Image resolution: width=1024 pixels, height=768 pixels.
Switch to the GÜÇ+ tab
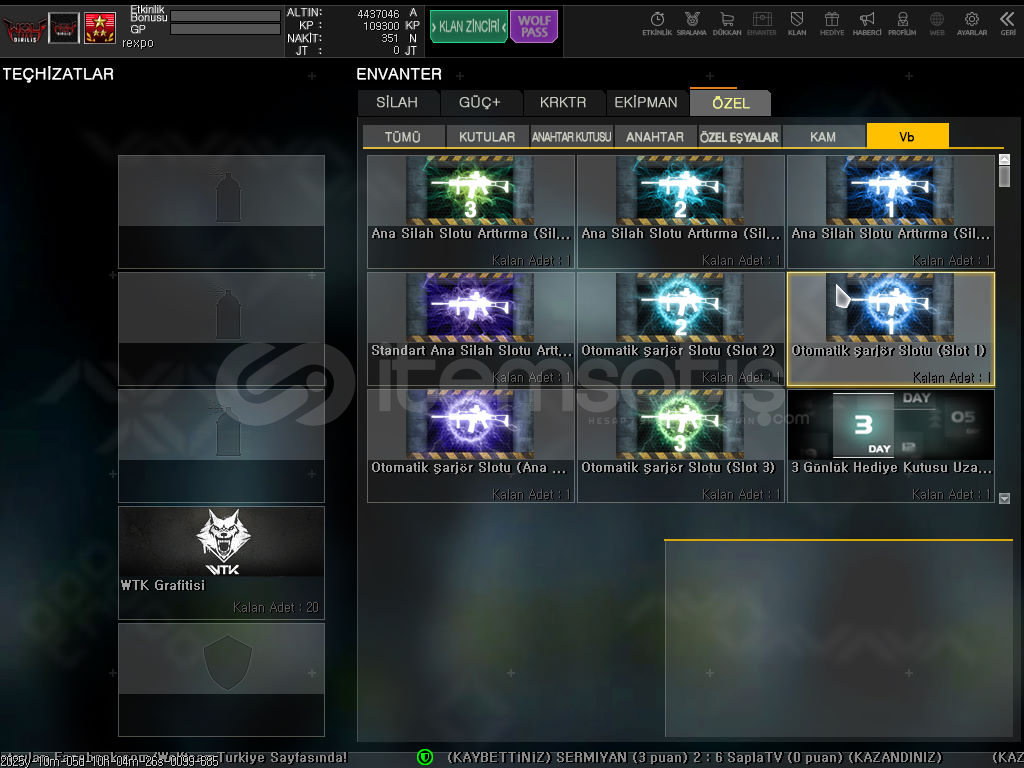pos(480,103)
